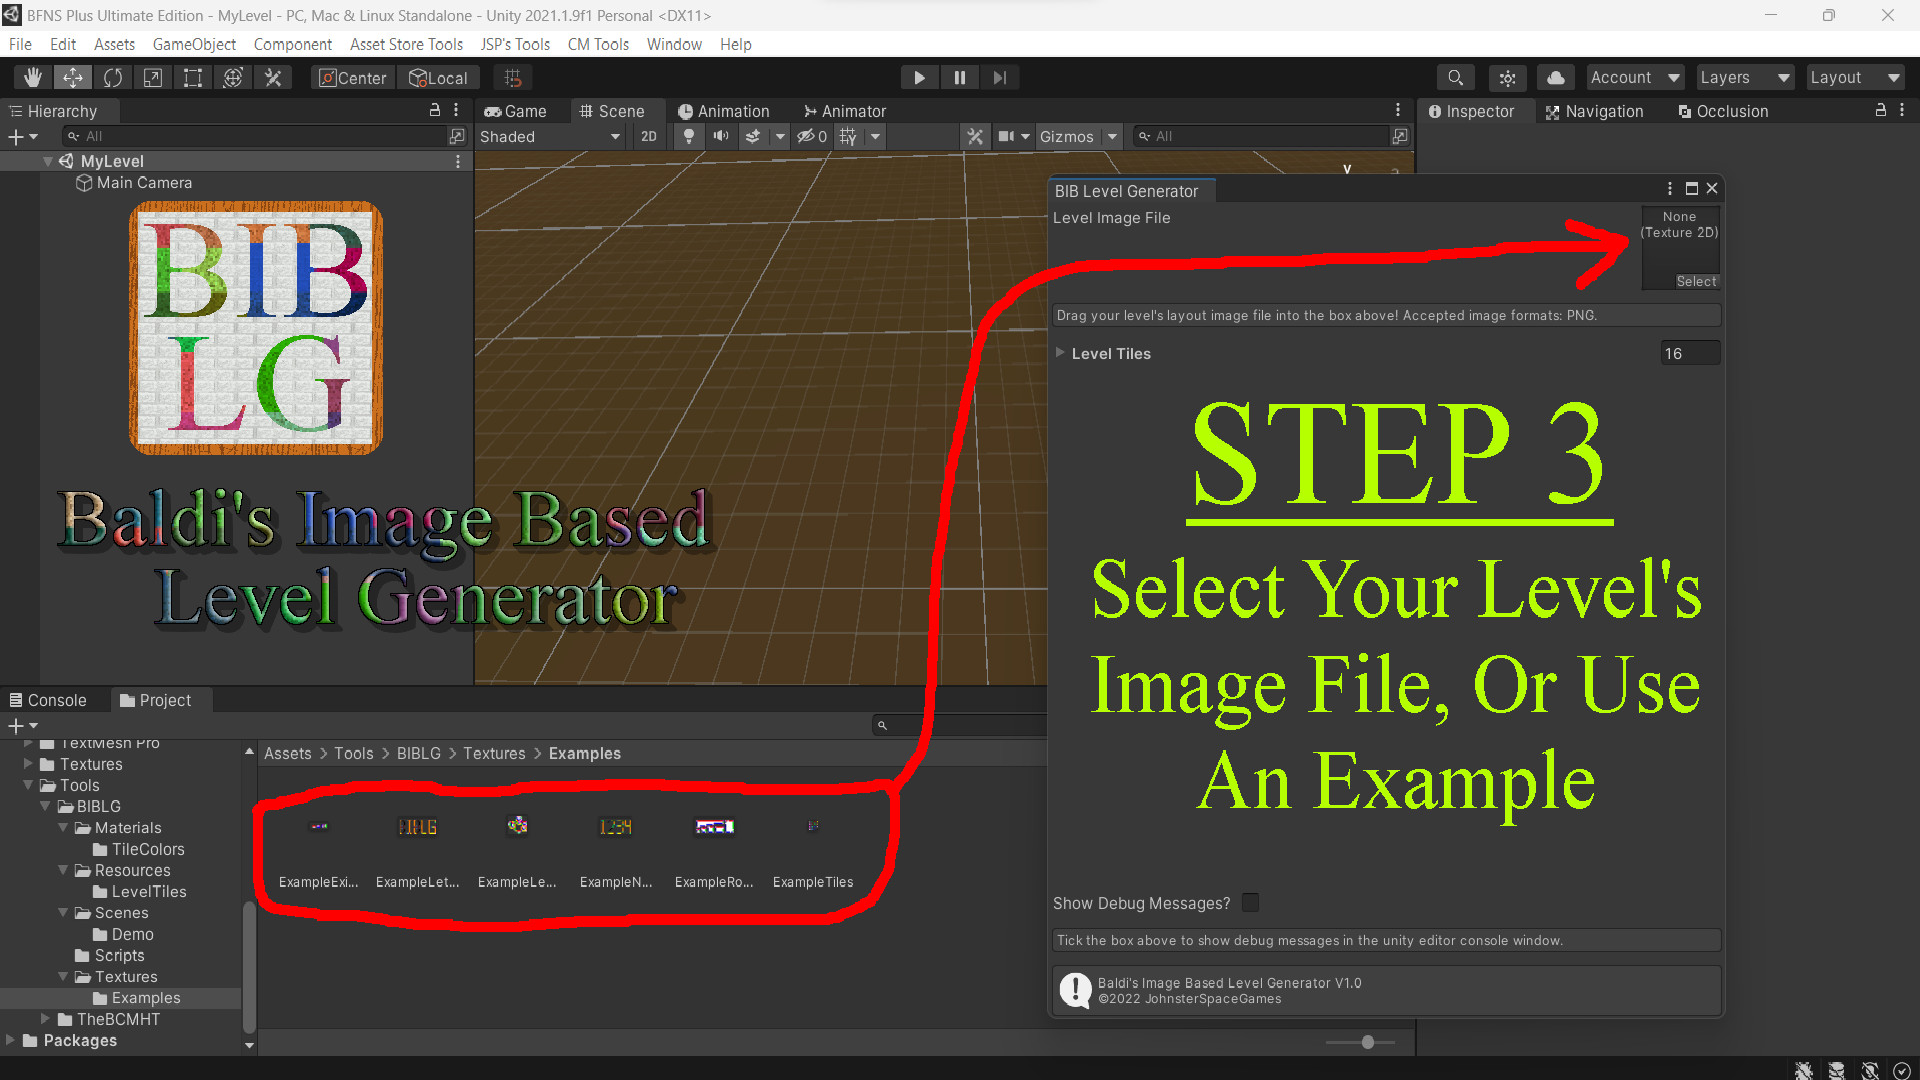
Task: Select the Transform tool icon
Action: coord(233,77)
